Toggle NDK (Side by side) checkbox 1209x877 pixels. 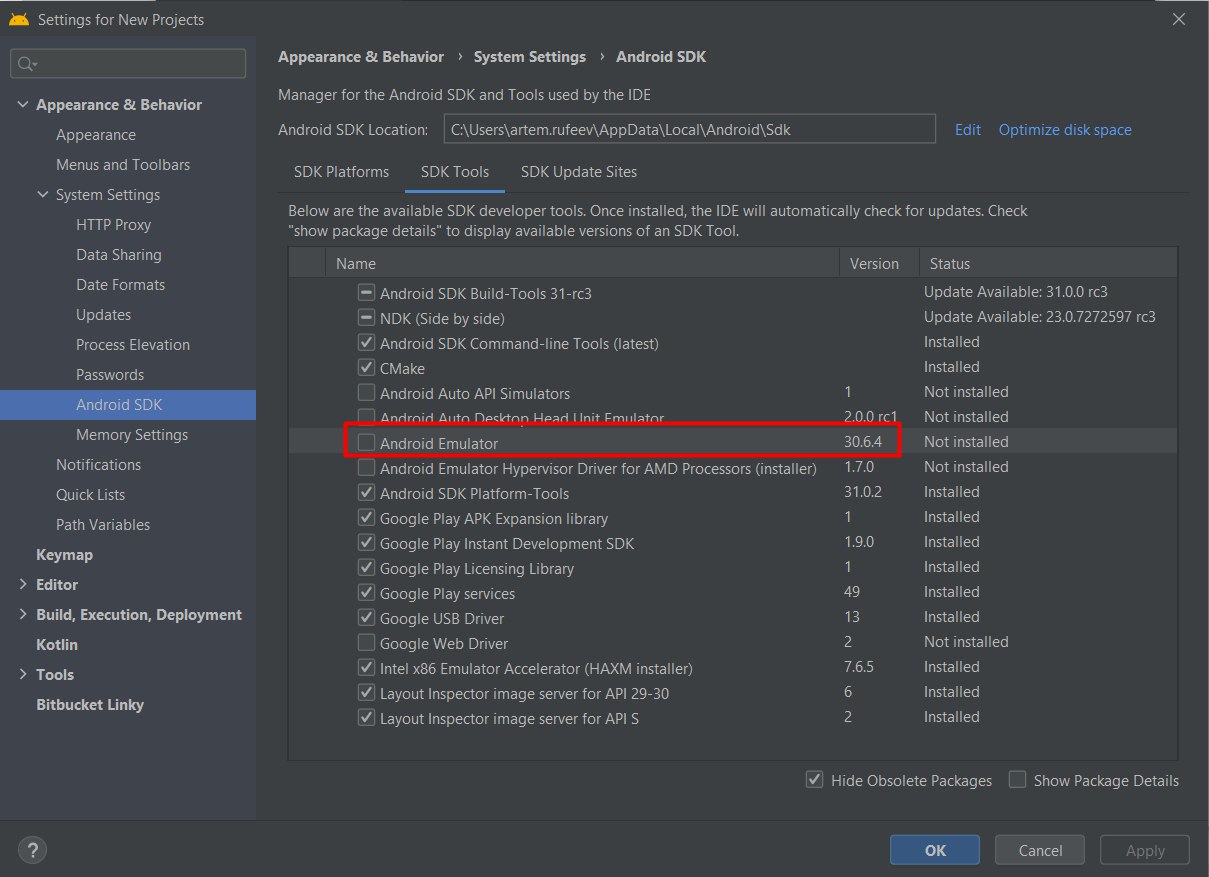click(x=367, y=318)
